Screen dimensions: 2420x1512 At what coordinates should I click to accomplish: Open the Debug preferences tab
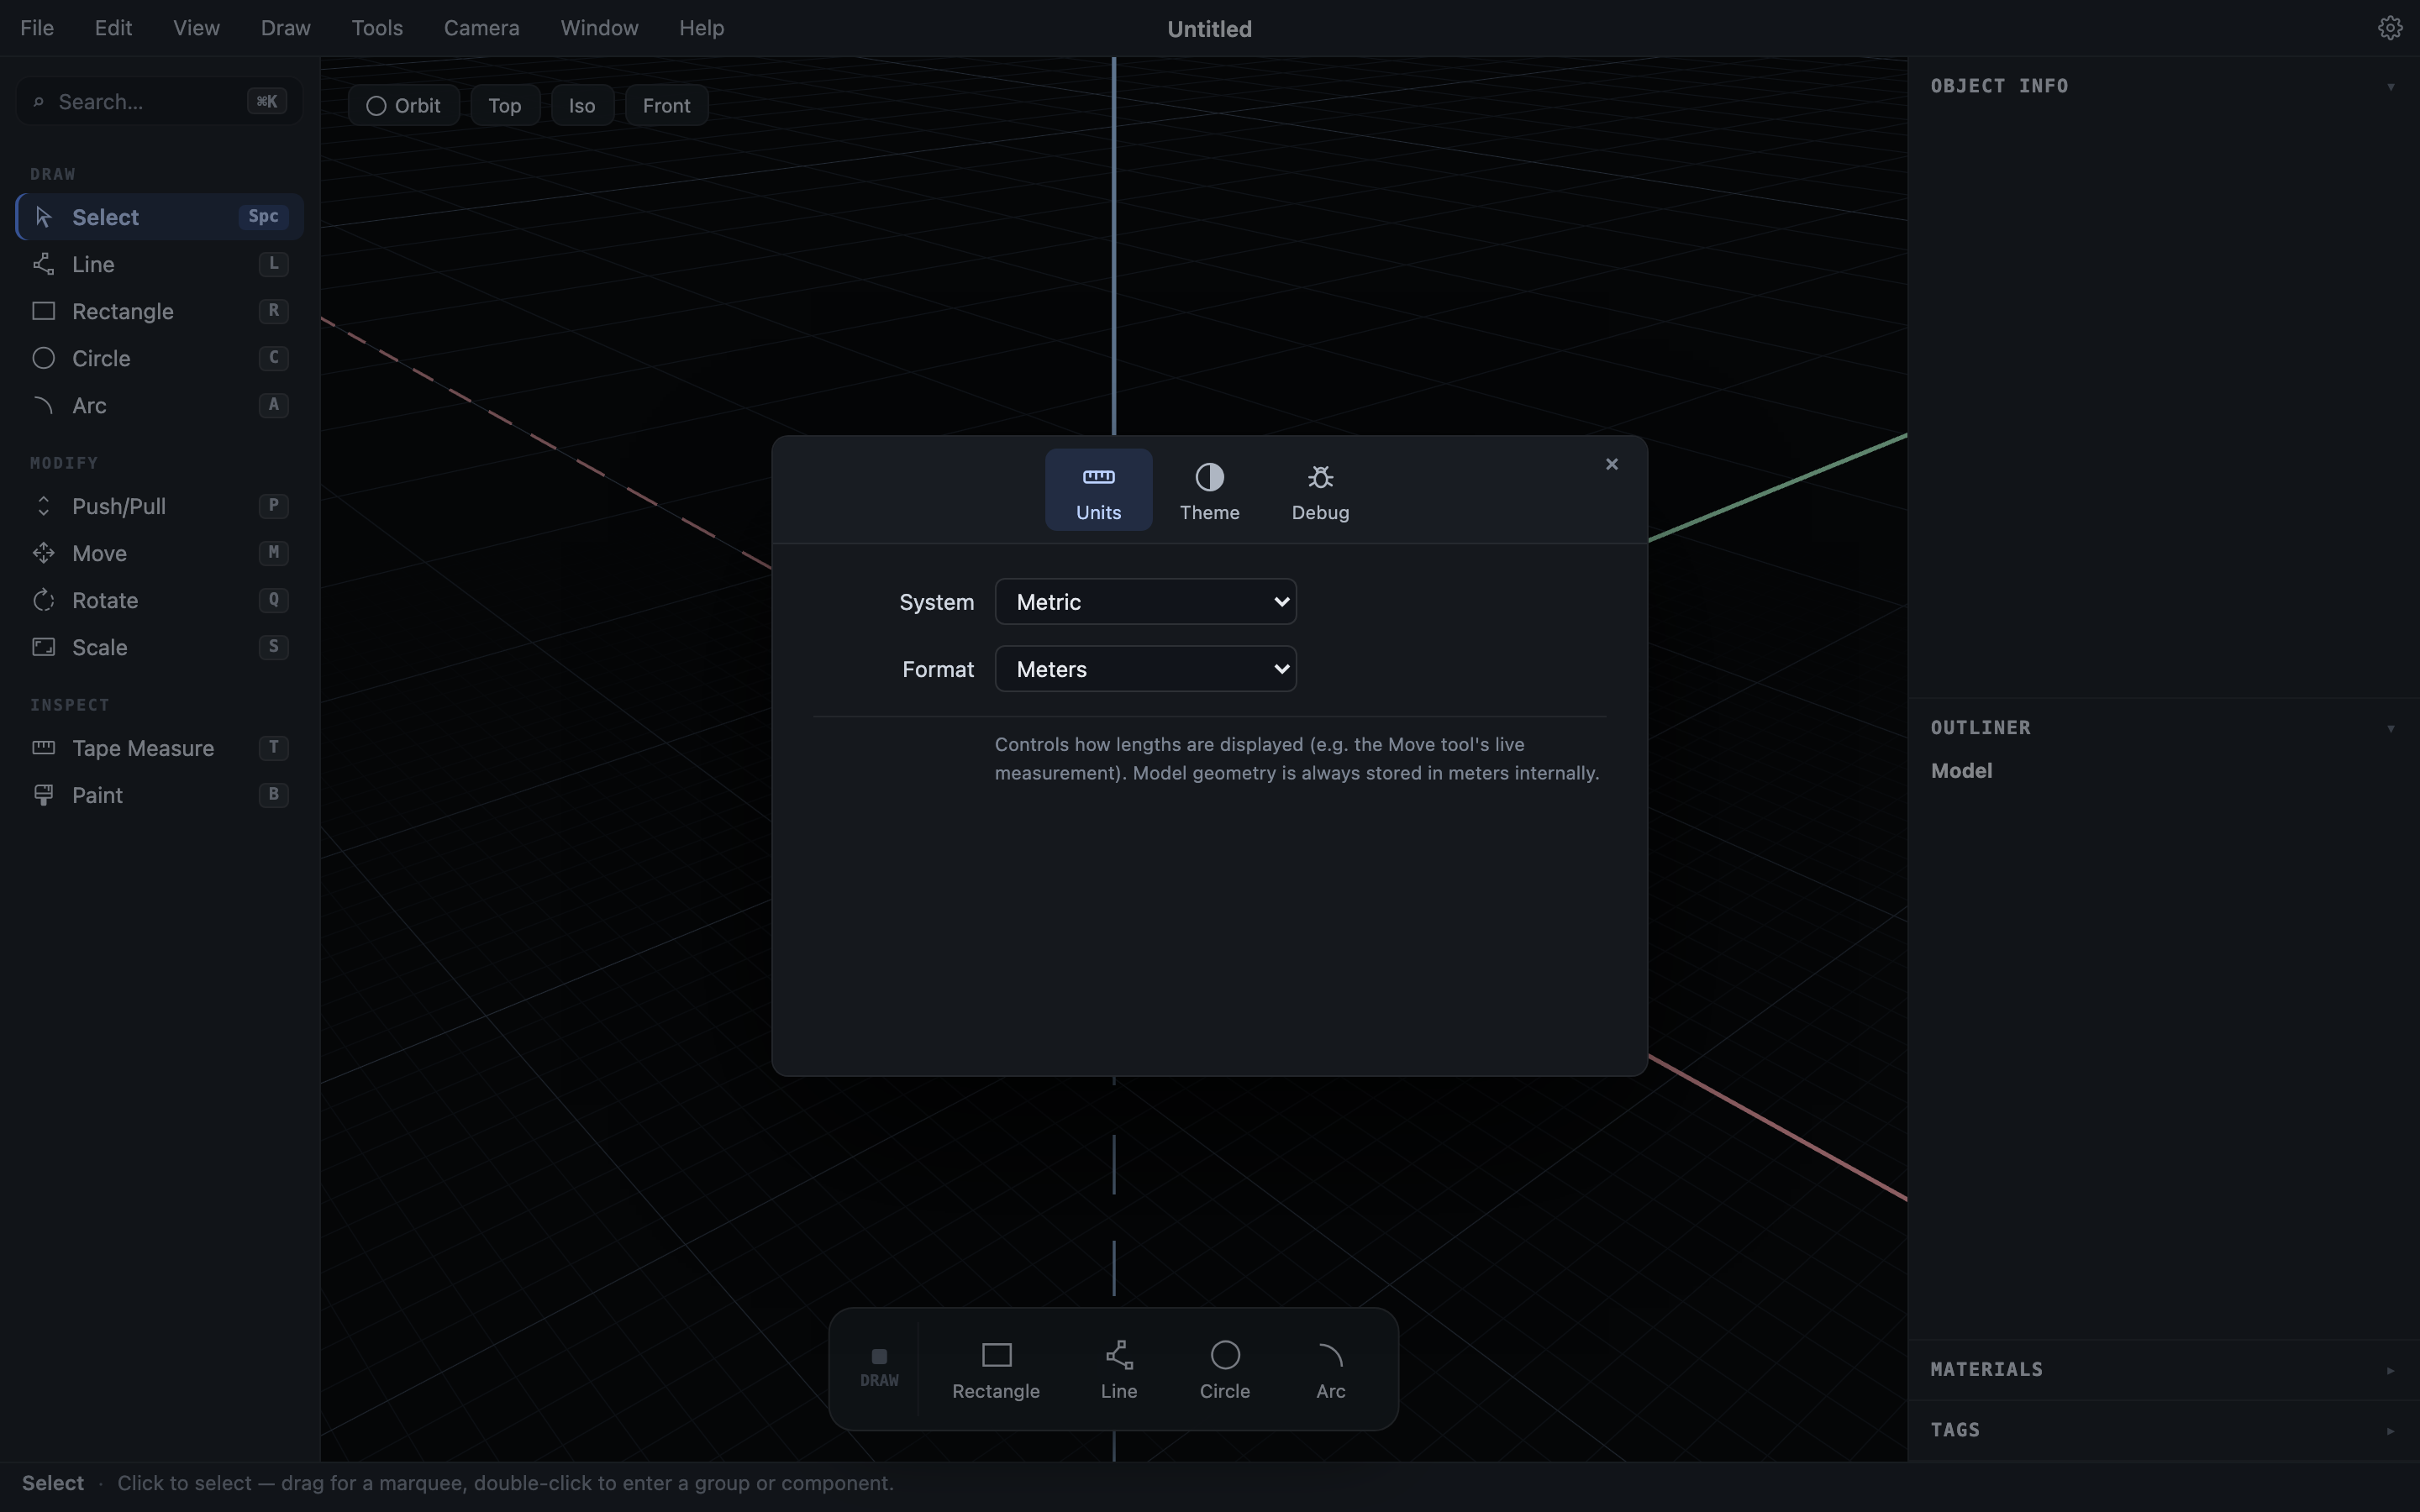[x=1320, y=490]
